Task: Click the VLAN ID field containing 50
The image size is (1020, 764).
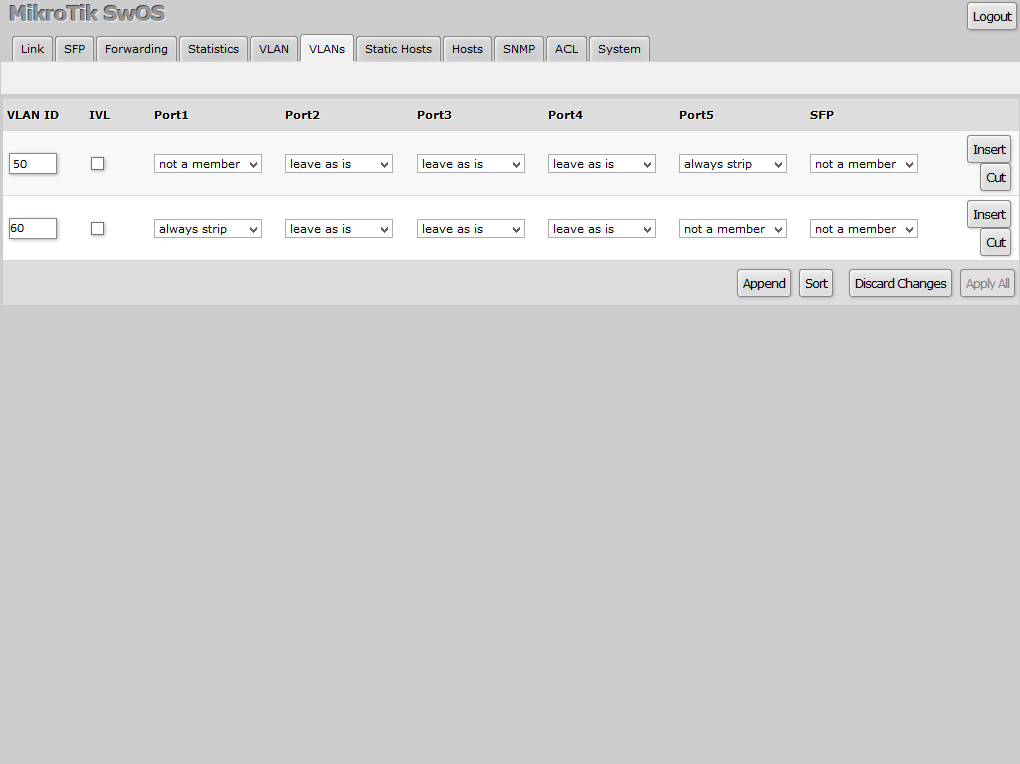Action: pos(33,163)
